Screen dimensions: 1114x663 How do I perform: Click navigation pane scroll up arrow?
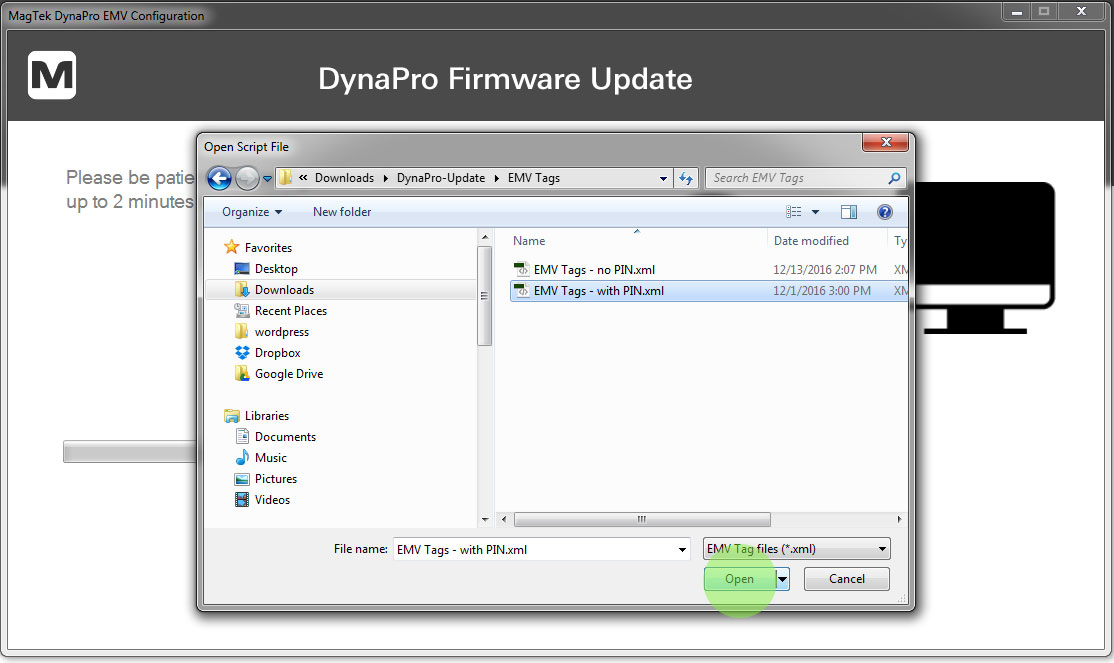tap(485, 237)
